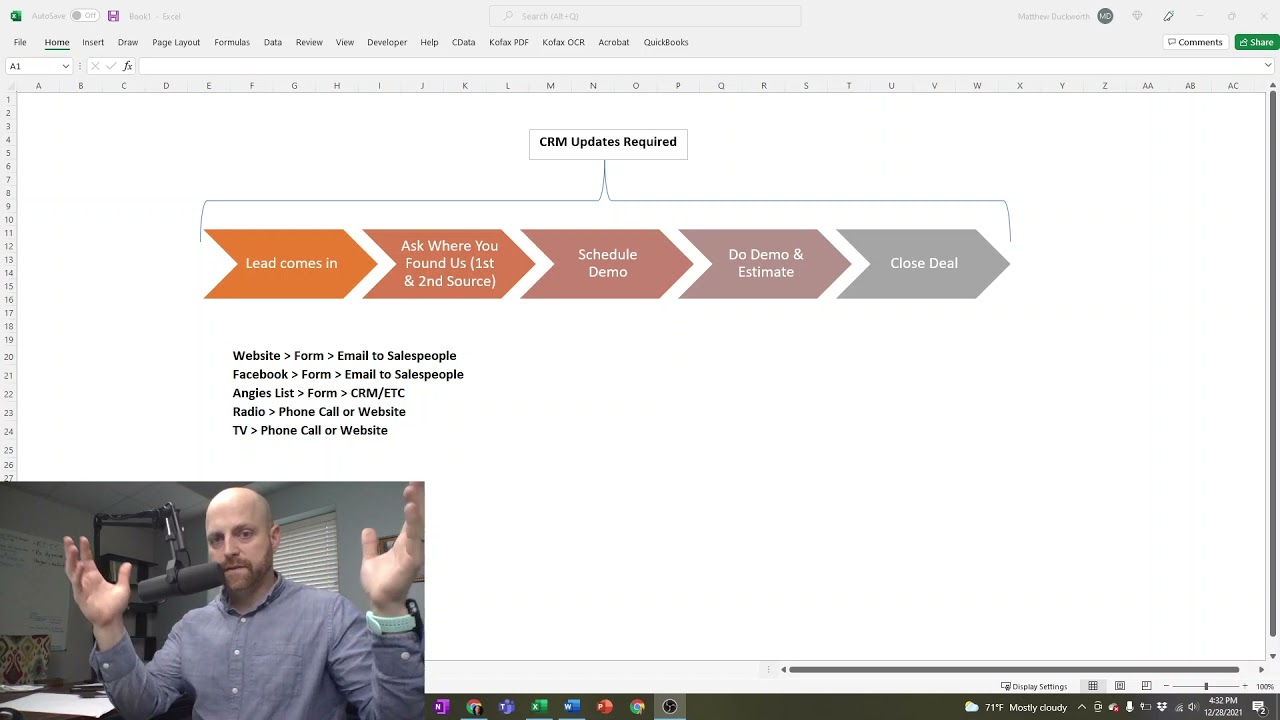
Task: Click the Name Box showing A1
Action: [33, 66]
